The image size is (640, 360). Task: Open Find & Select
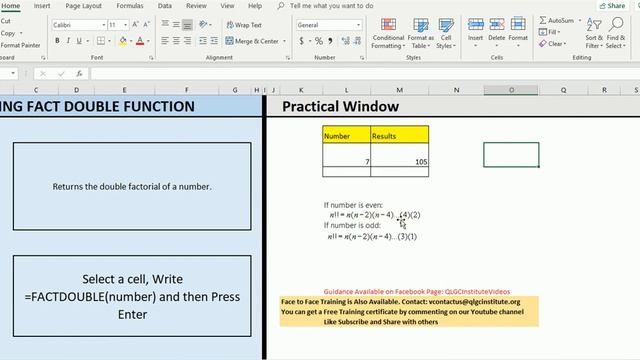pos(616,33)
